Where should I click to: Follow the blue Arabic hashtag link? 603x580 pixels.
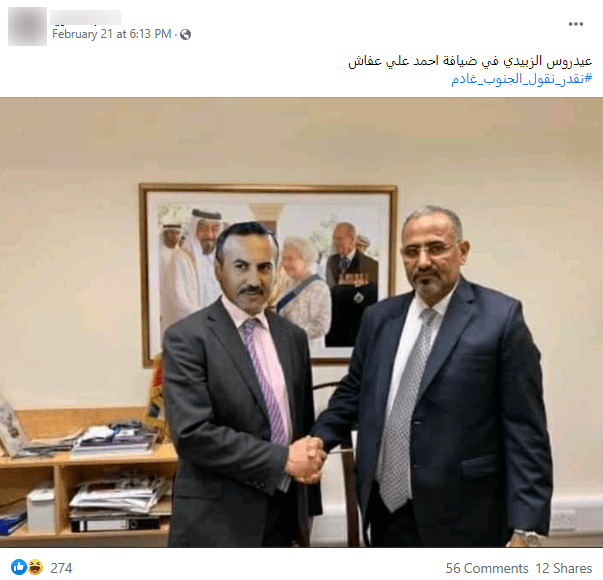coord(521,79)
